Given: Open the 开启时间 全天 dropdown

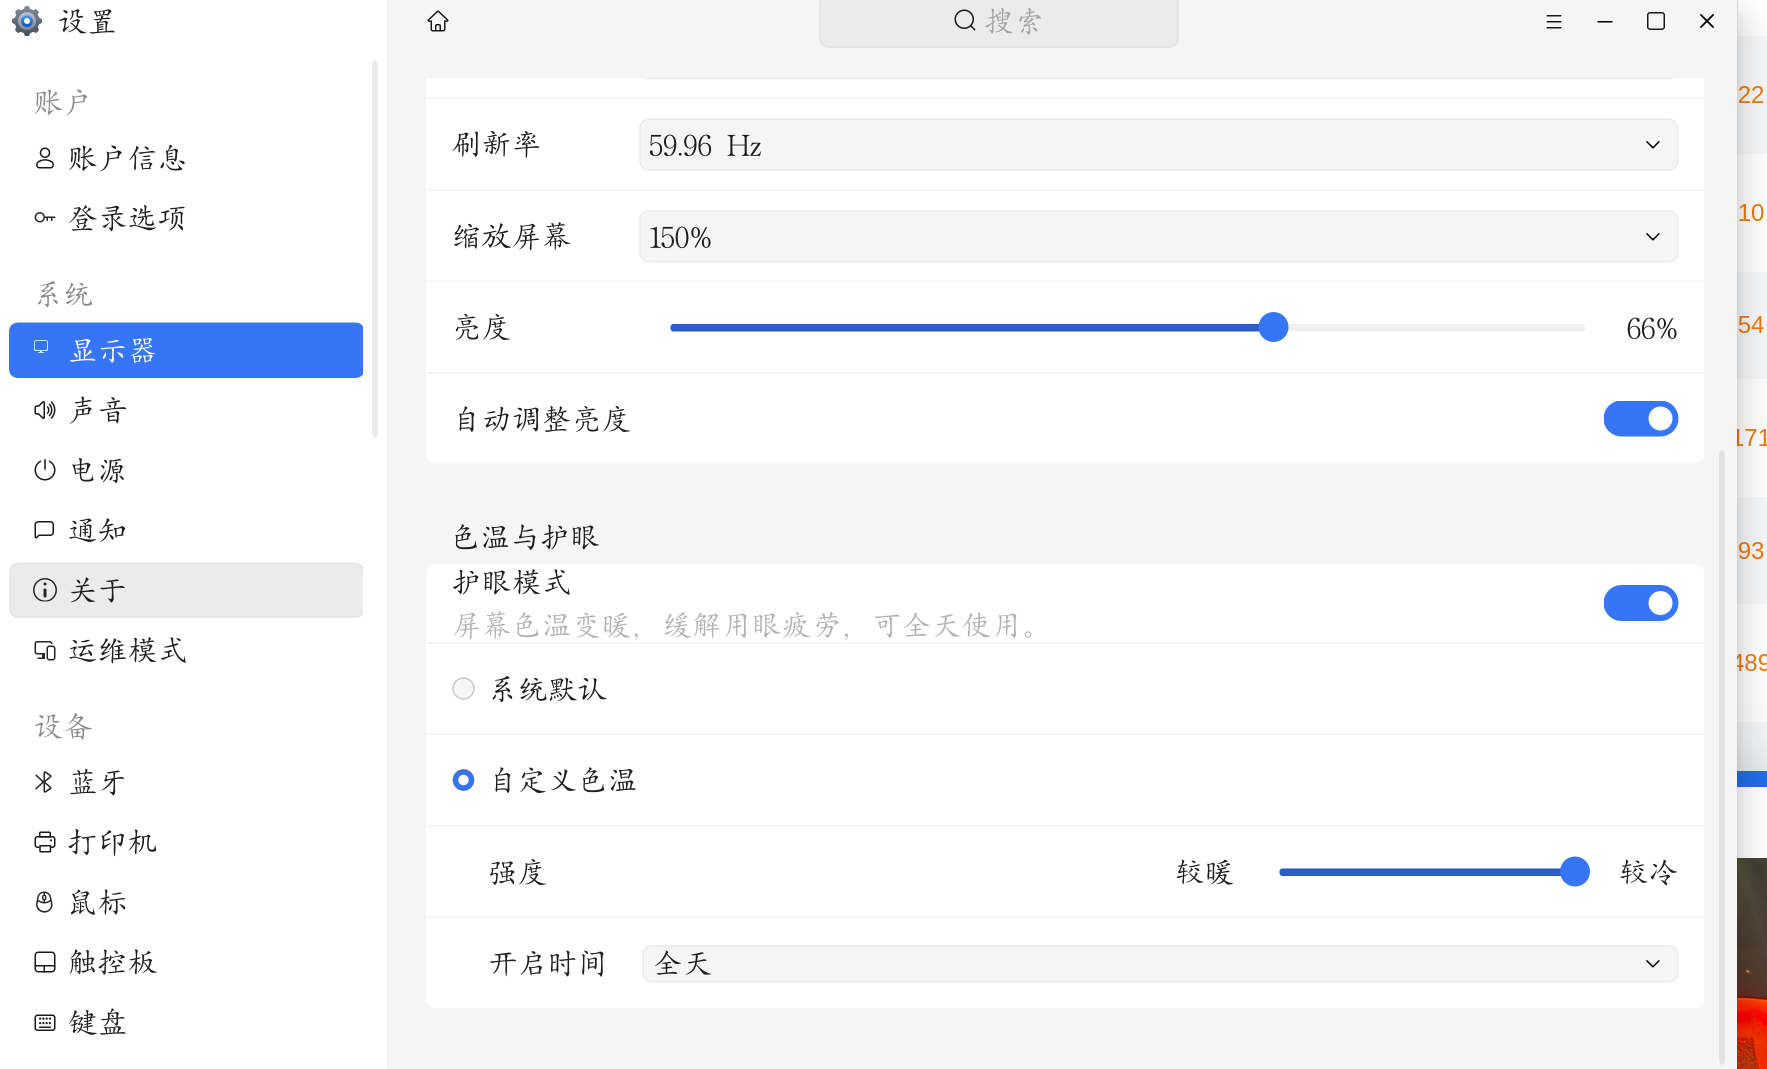Looking at the screenshot, I should click(1160, 964).
